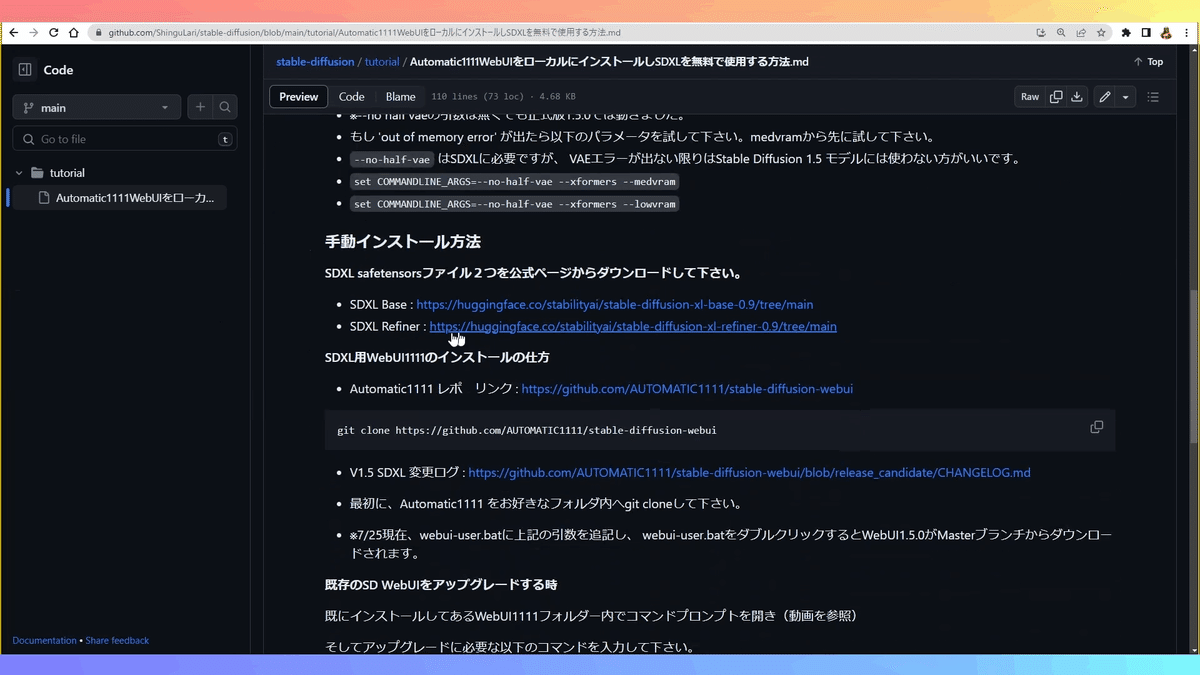Collapse the tutorial folder chevron
The height and width of the screenshot is (675, 1200).
(x=19, y=173)
